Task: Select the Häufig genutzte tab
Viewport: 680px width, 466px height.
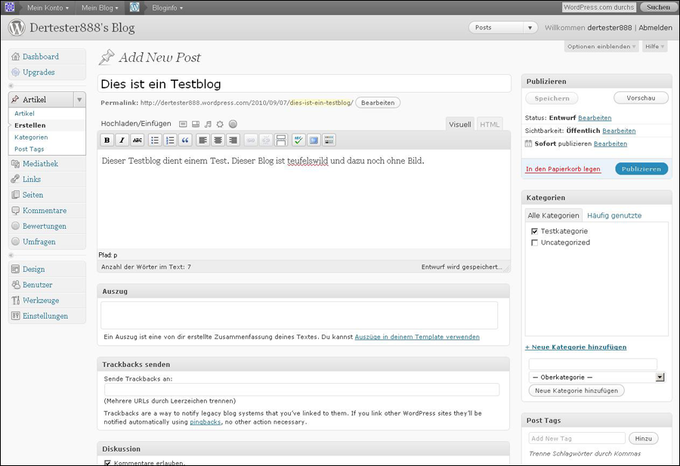Action: 614,215
